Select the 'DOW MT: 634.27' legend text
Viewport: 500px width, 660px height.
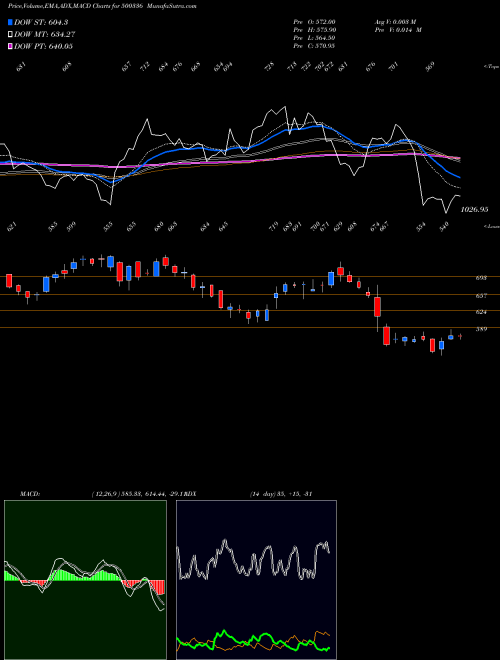45,34
